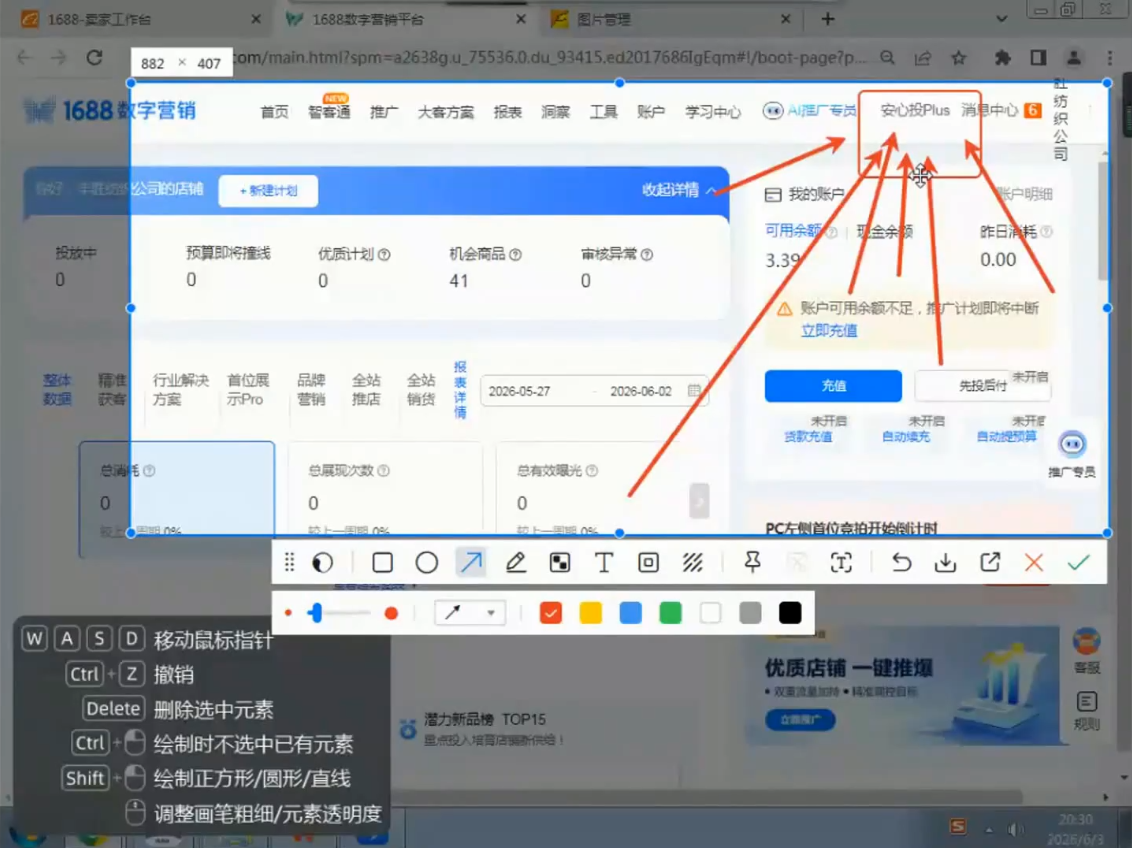
Task: Open the date range picker field
Action: pyautogui.click(x=593, y=391)
